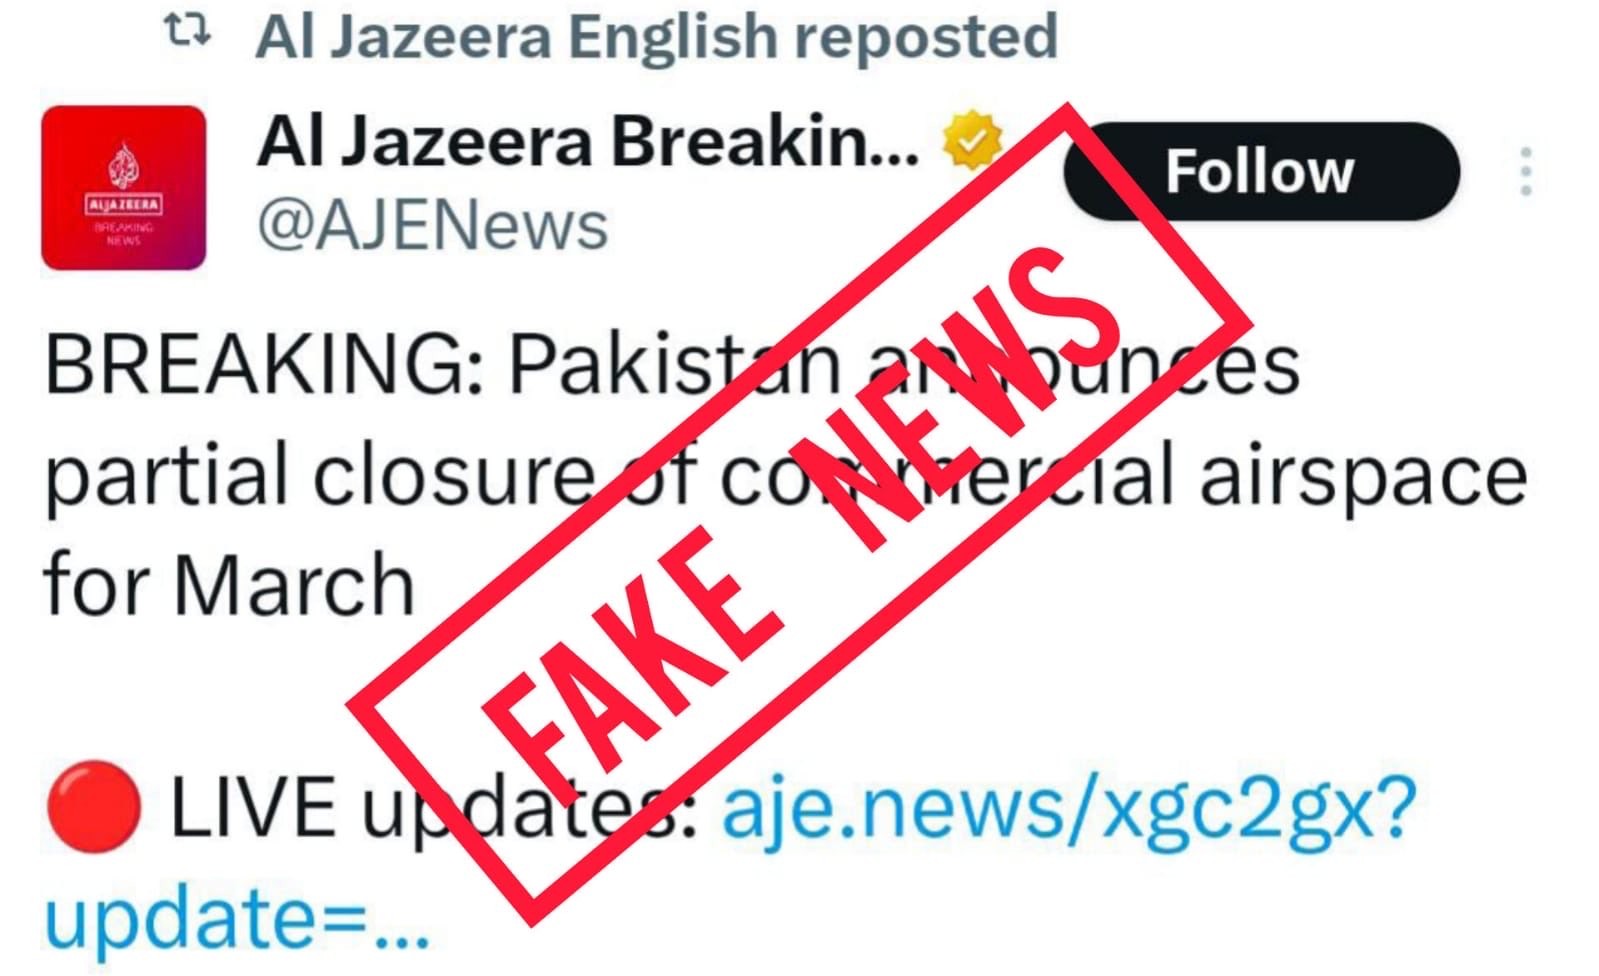This screenshot has height=976, width=1599.
Task: Click the word "reposted" in the header
Action: click(926, 39)
